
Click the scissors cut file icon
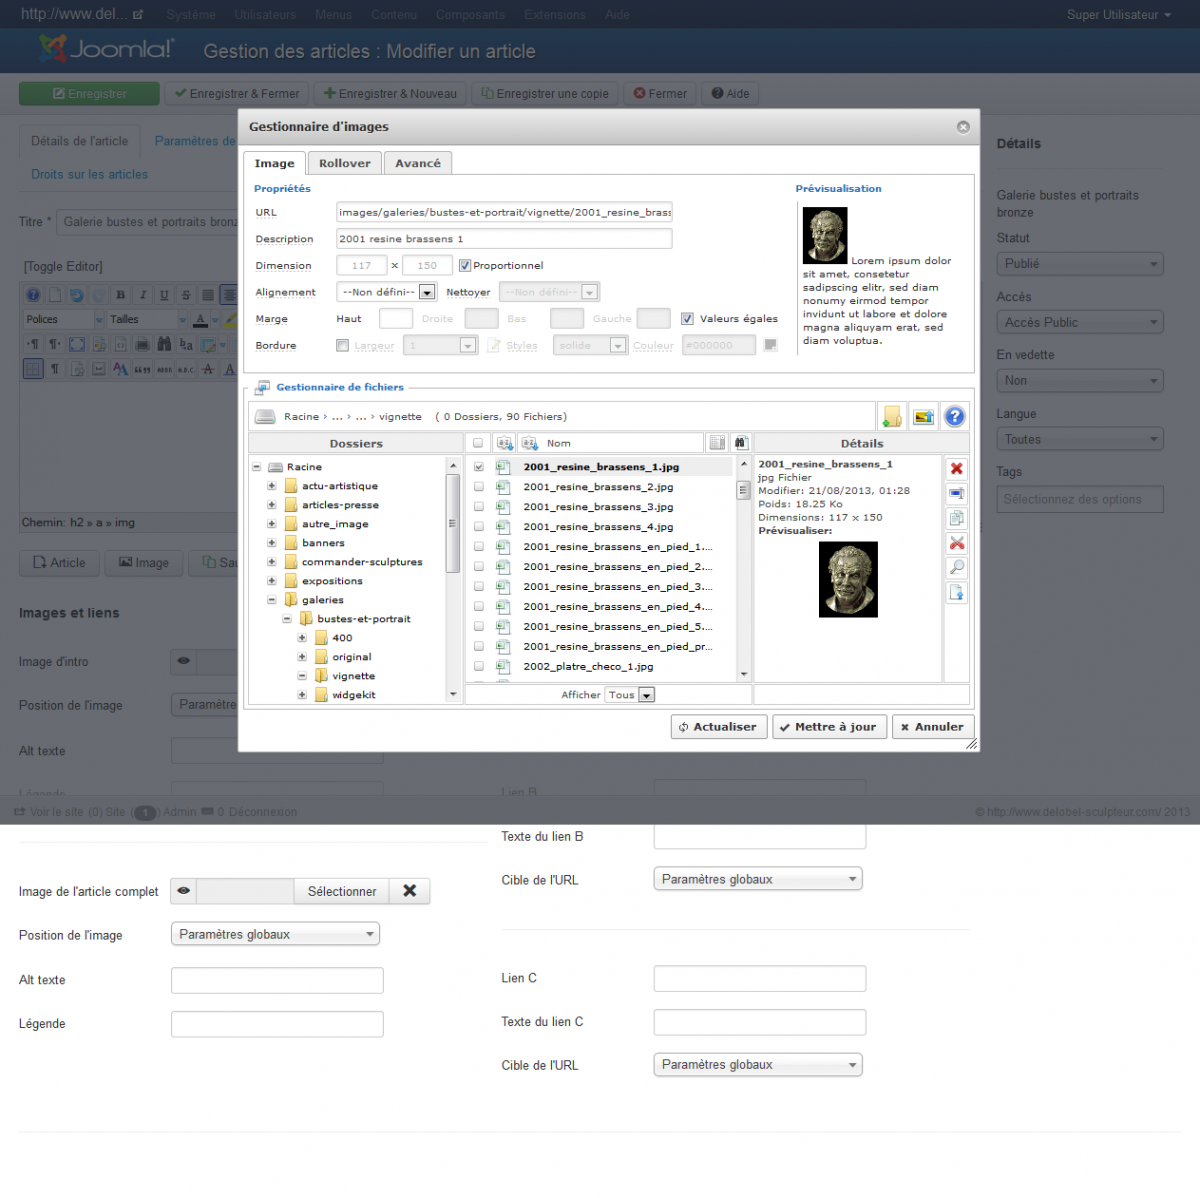(x=957, y=543)
